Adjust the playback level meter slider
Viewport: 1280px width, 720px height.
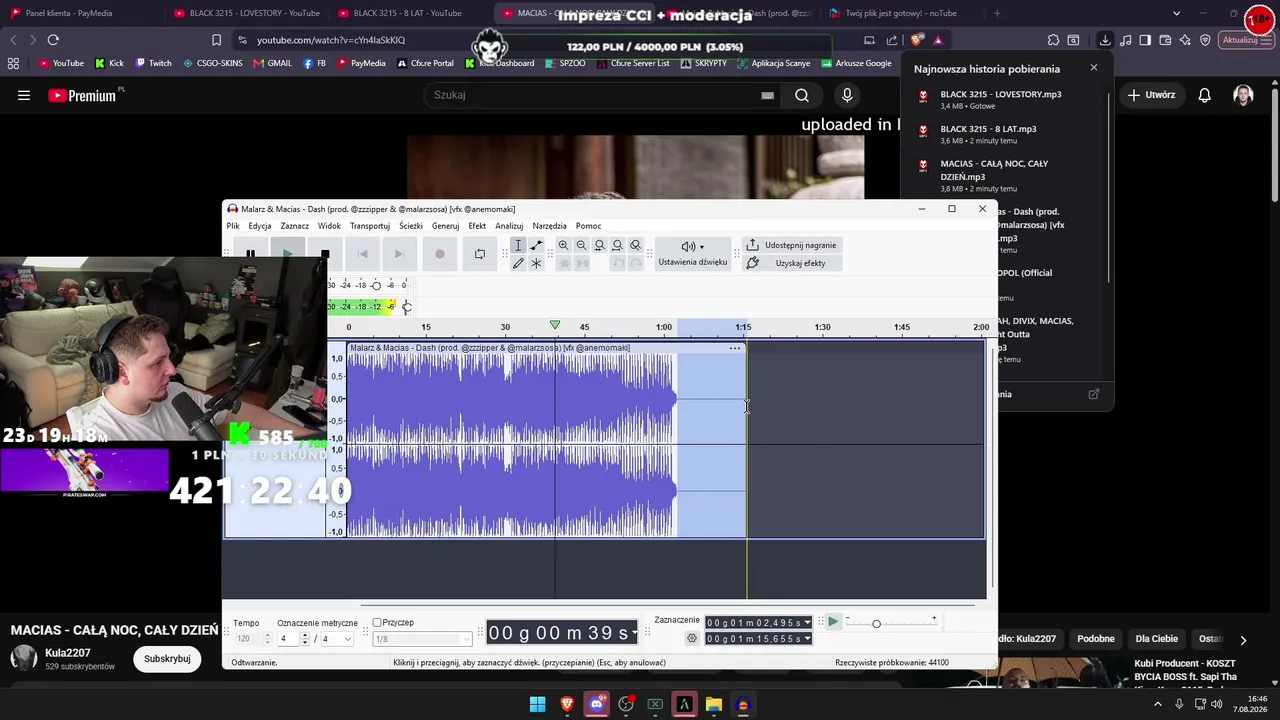click(x=406, y=306)
